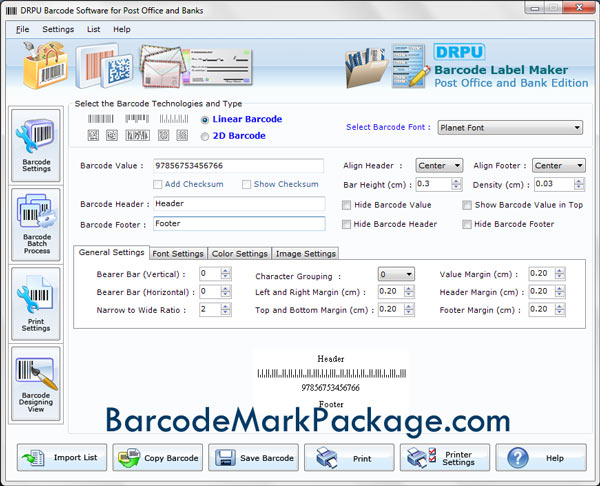
Task: Switch to the Barcode Designing View
Action: click(36, 384)
